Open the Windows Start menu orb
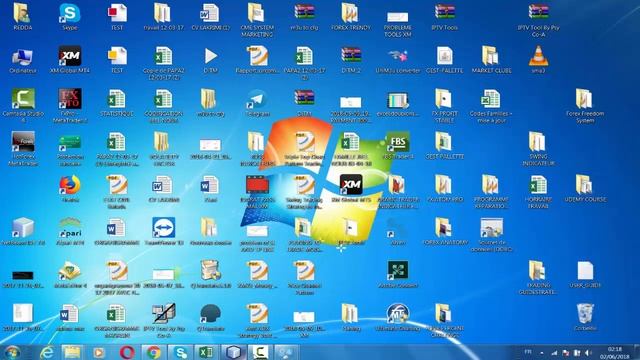Screen dimensions: 640x360 coord(13,352)
